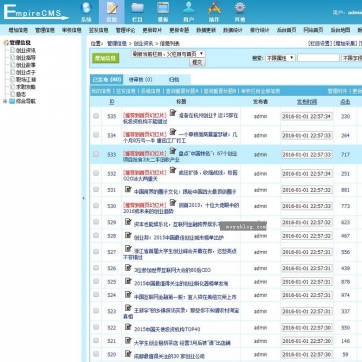Select 创业资讯 in the tree
The height and width of the screenshot is (362, 362).
[26, 50]
